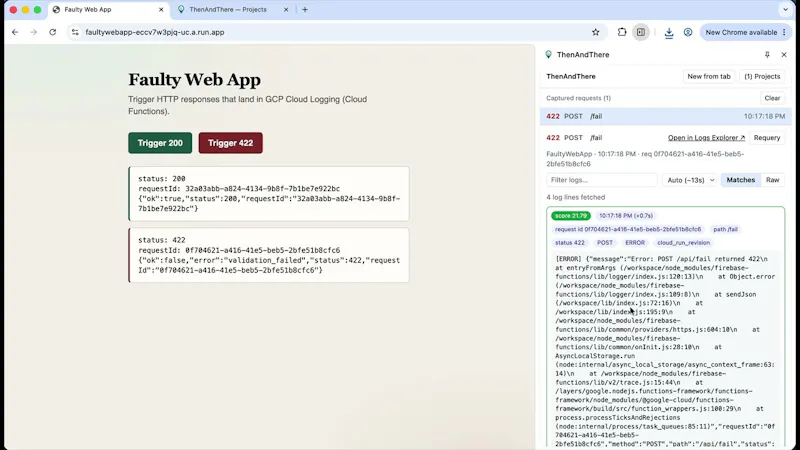This screenshot has height=450, width=800.
Task: Click the status: 200 response box
Action: pos(269,194)
